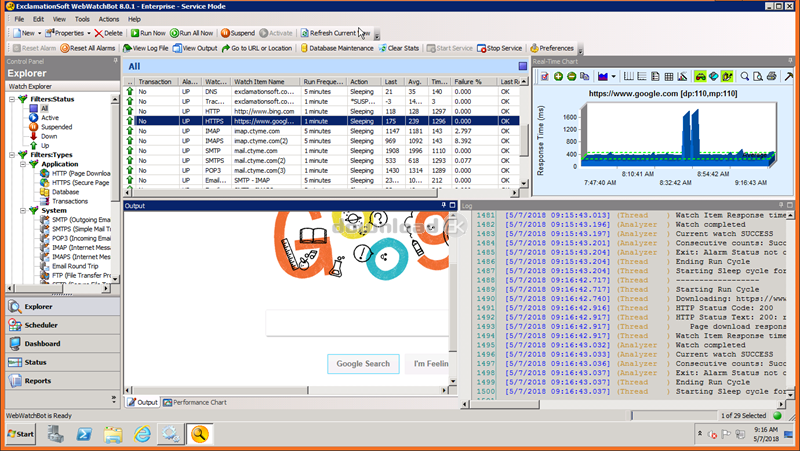Viewport: 800px width, 451px height.
Task: Click Reset All Alarms
Action: (x=88, y=48)
